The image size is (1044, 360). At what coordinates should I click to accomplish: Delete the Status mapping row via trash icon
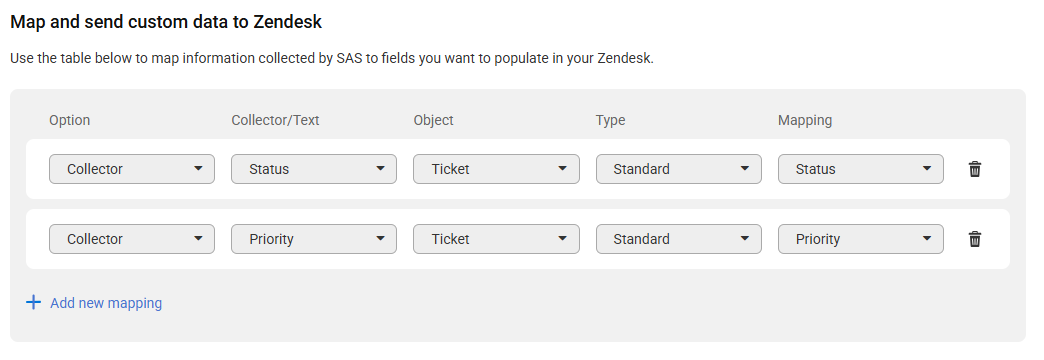(975, 169)
